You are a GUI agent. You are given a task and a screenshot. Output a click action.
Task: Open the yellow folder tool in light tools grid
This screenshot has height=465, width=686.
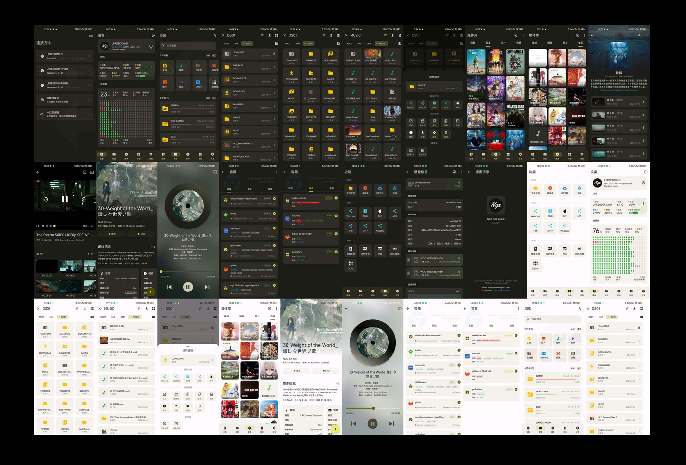[536, 190]
